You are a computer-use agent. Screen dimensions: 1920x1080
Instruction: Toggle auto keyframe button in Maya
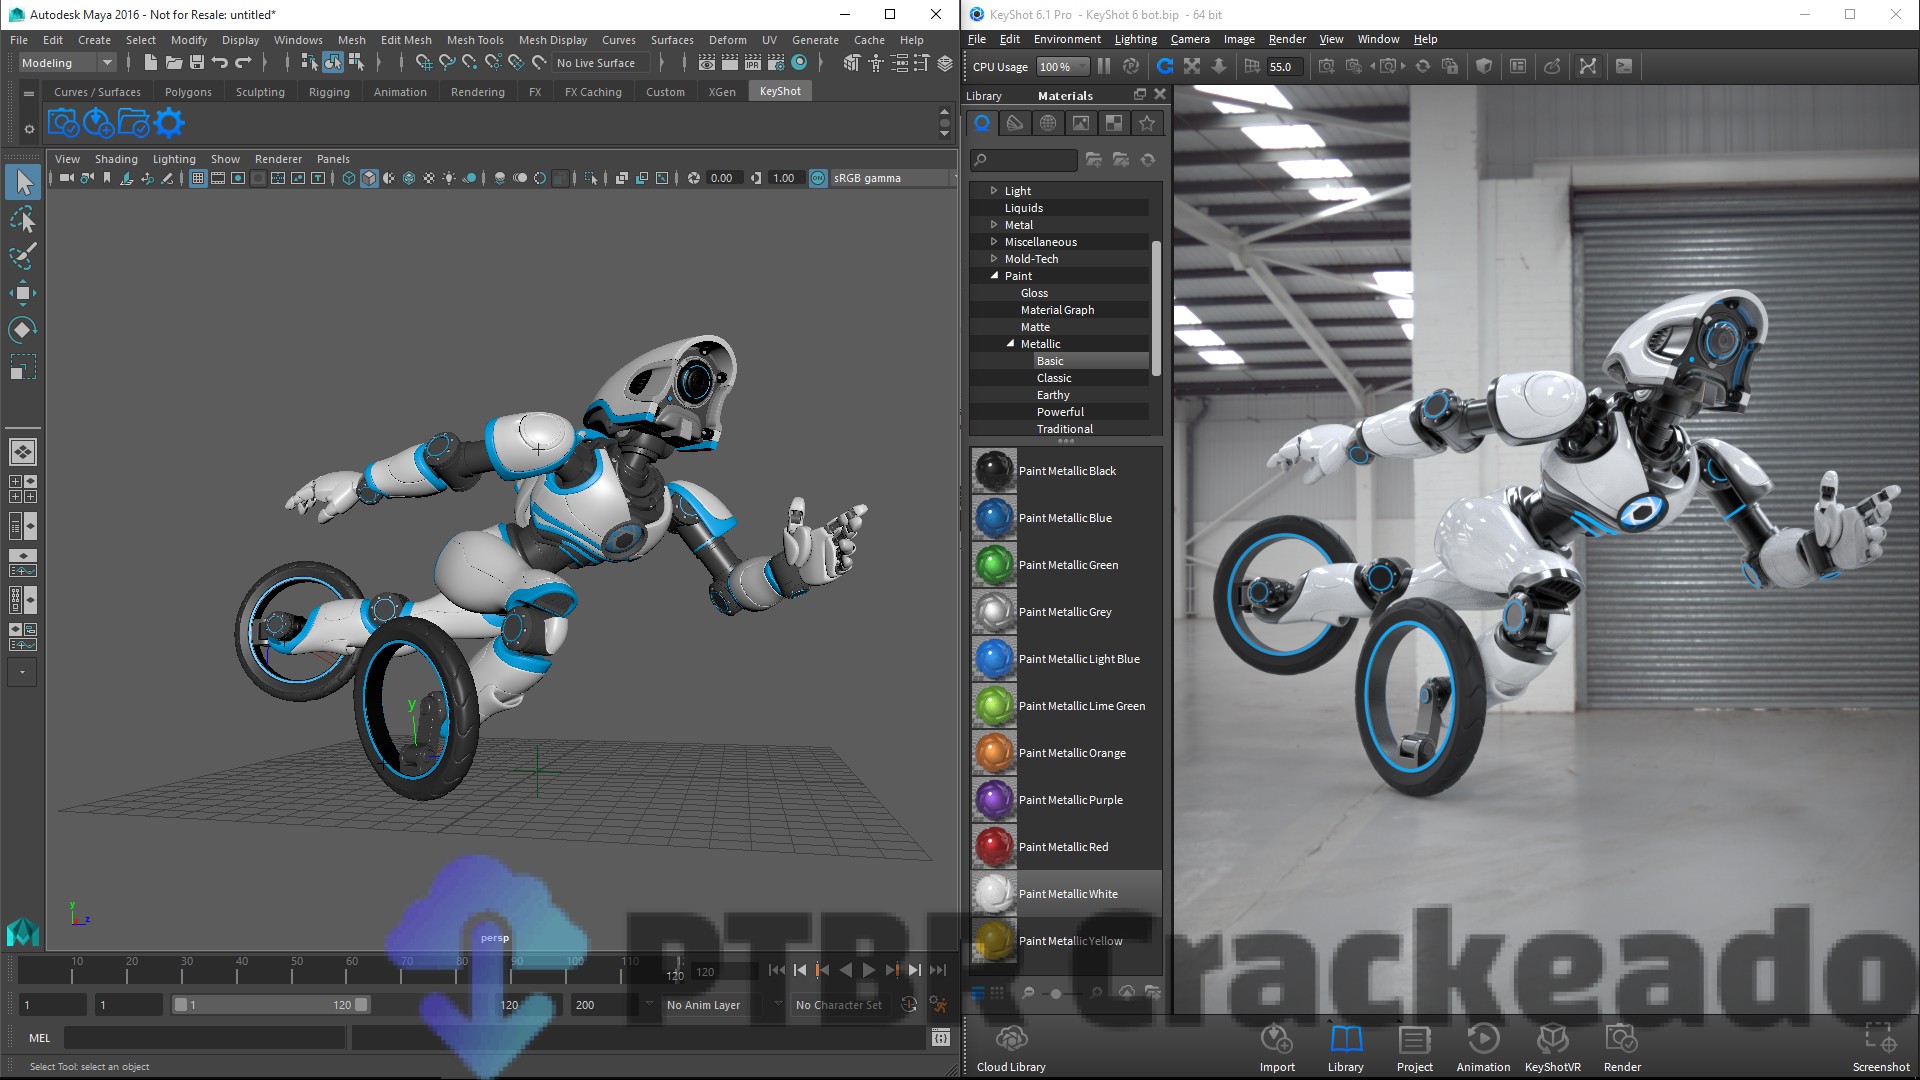click(908, 1004)
